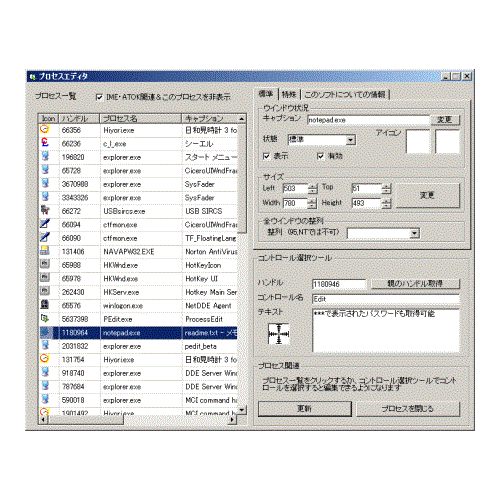Viewport: 500px width, 500px height.
Task: Click the 更新 refresh button
Action: pos(305,409)
